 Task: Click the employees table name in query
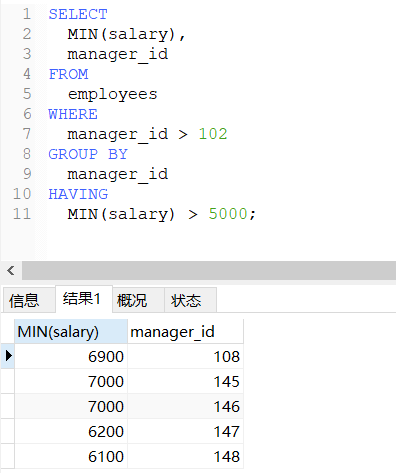click(113, 94)
